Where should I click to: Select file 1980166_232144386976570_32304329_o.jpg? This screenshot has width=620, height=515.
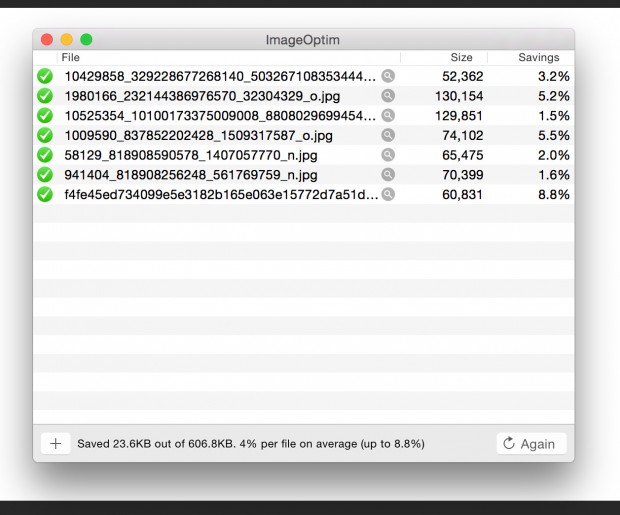202,96
